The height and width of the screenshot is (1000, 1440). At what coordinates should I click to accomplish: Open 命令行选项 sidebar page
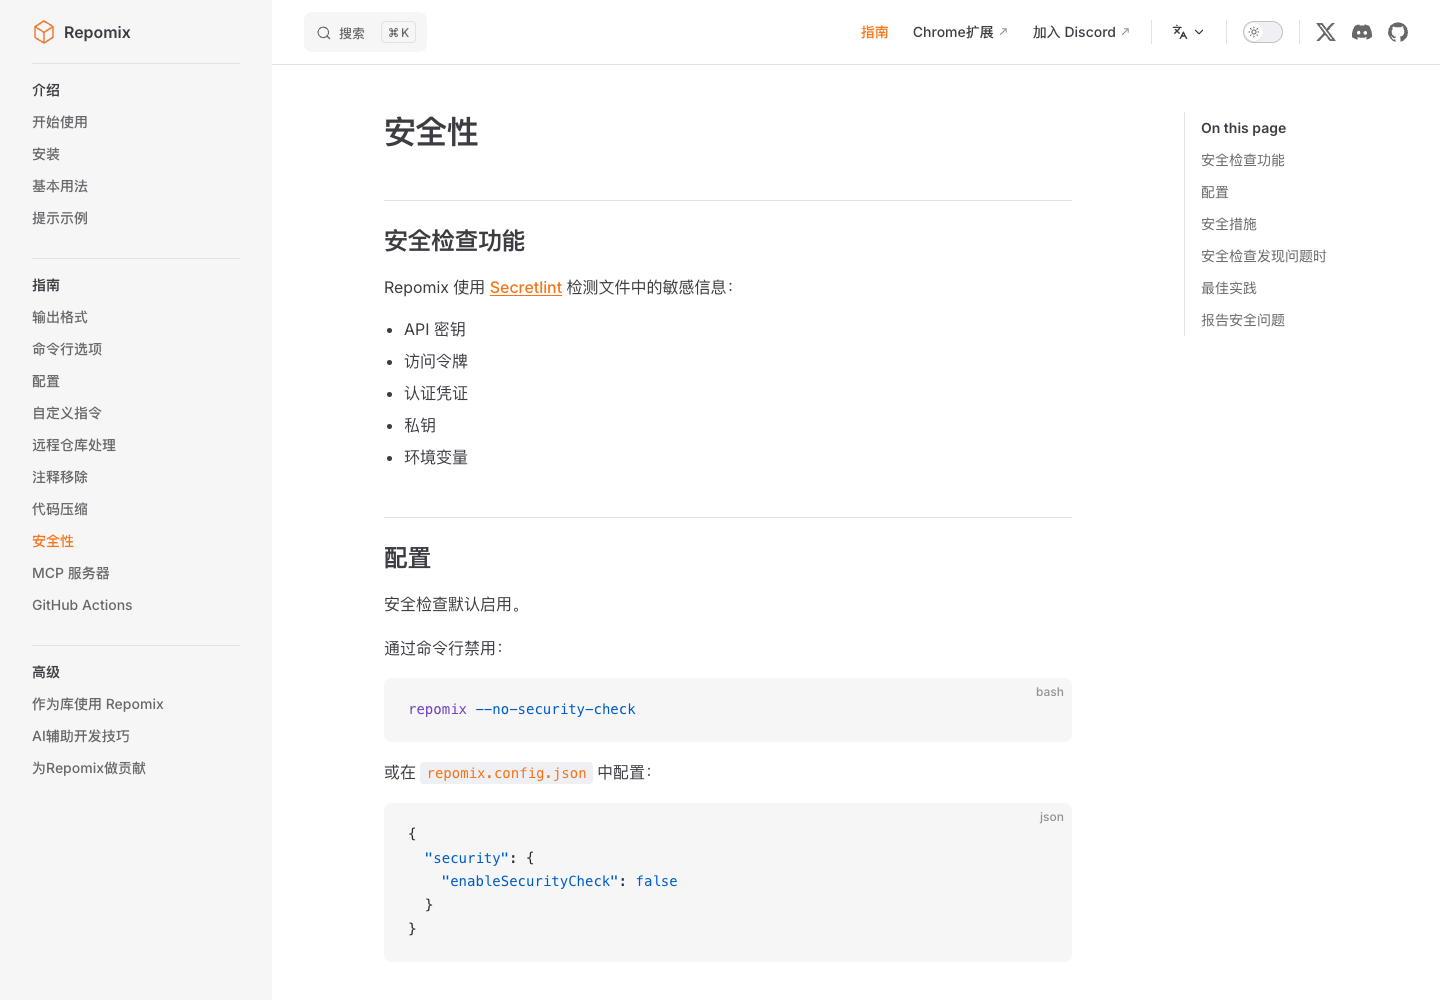pos(67,349)
